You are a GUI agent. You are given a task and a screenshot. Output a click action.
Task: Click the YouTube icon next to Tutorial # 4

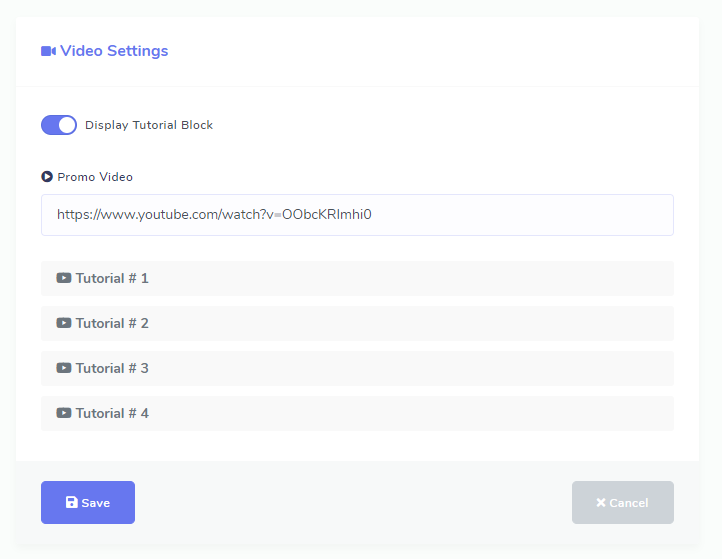point(64,413)
